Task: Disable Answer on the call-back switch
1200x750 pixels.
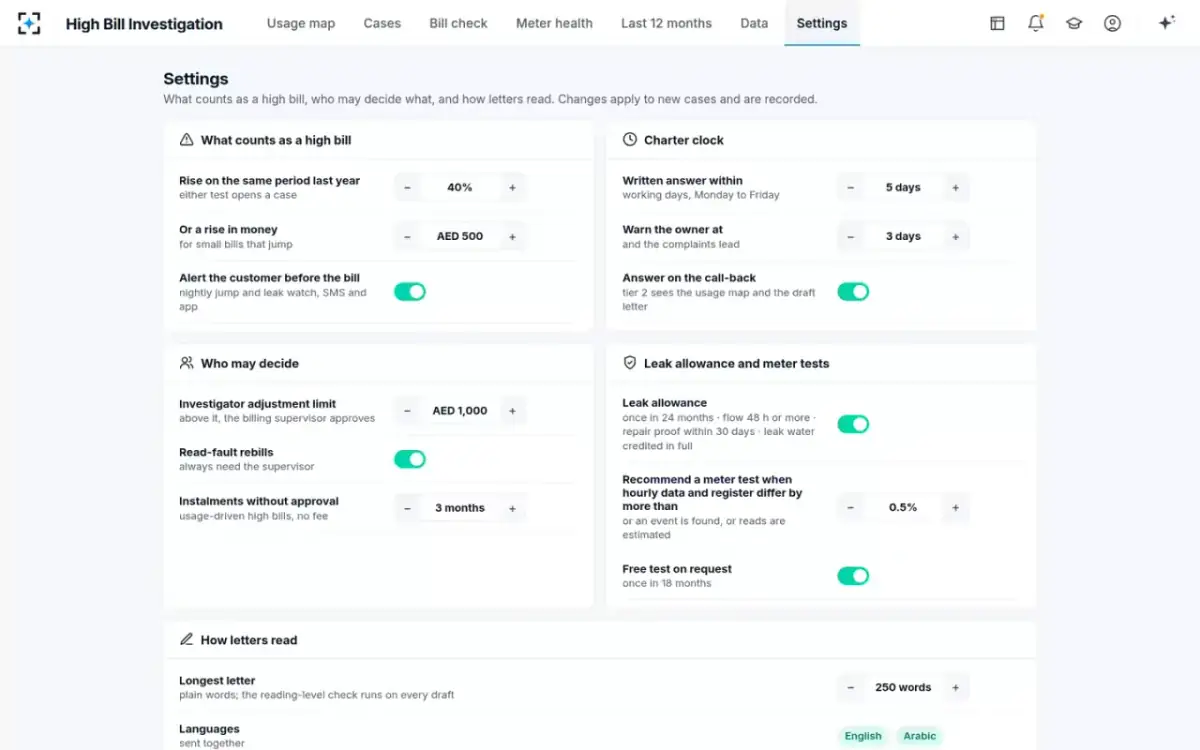Action: tap(853, 291)
